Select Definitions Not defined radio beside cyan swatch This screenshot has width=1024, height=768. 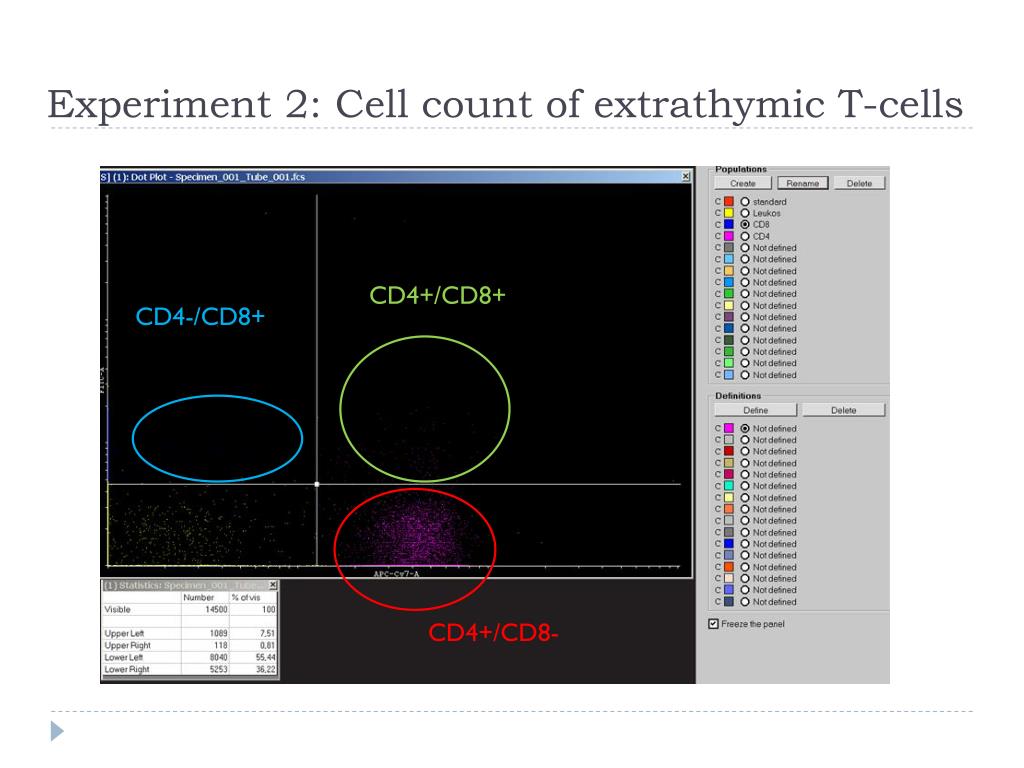744,486
